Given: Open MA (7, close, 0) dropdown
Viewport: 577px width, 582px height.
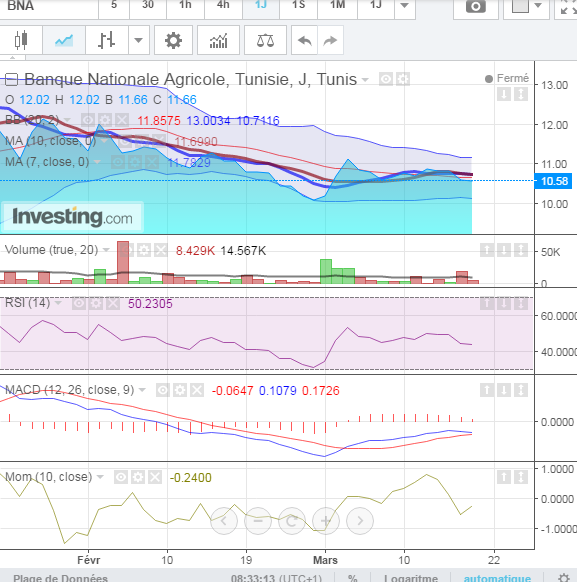Looking at the screenshot, I should point(97,162).
